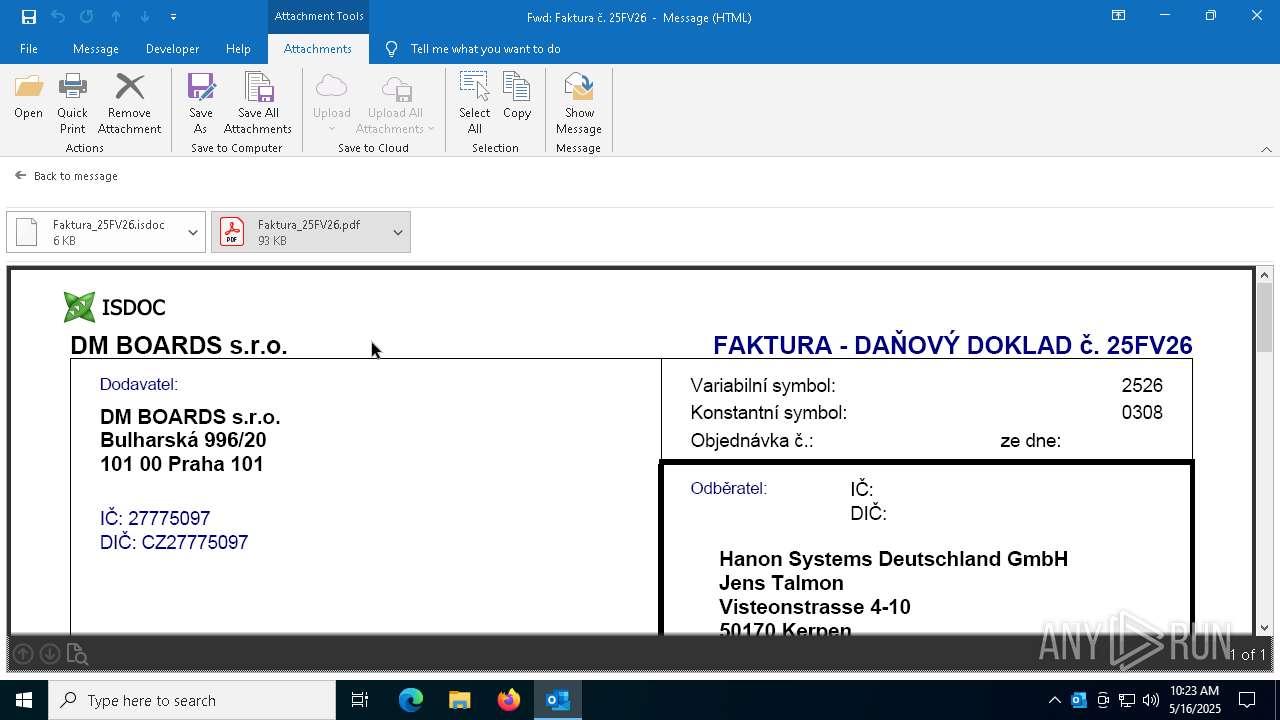Select the Faktura_25FV26.pdf attachment
Image resolution: width=1280 pixels, height=720 pixels.
(x=299, y=232)
